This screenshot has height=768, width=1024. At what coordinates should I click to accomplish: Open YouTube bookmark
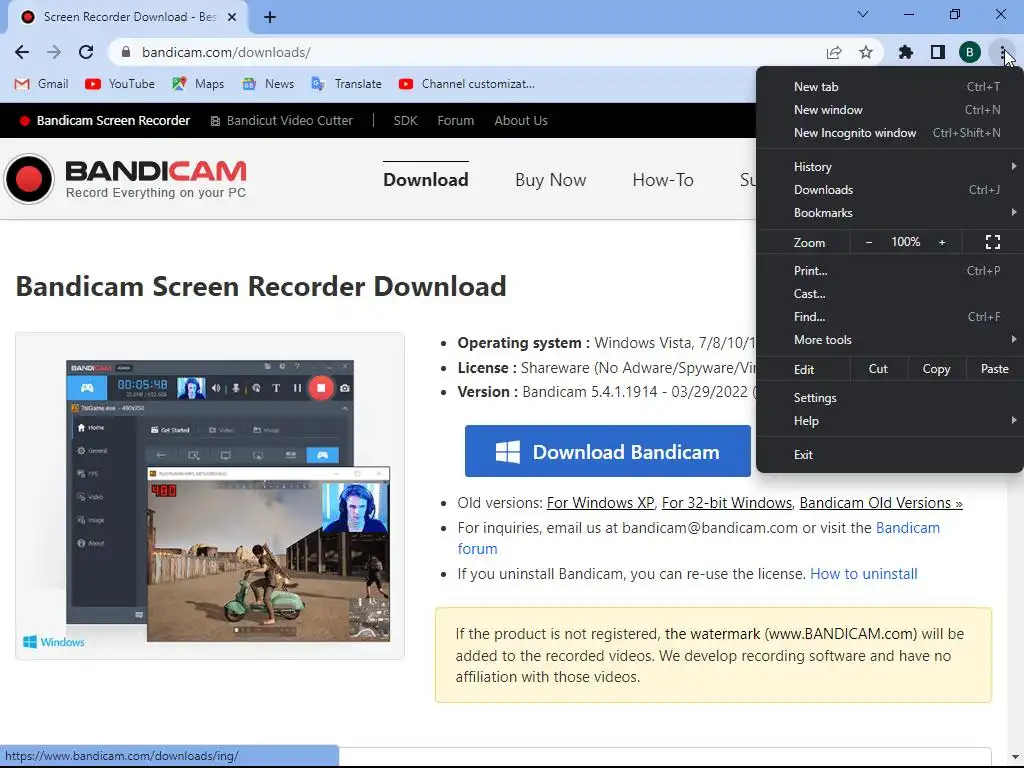pyautogui.click(x=120, y=84)
